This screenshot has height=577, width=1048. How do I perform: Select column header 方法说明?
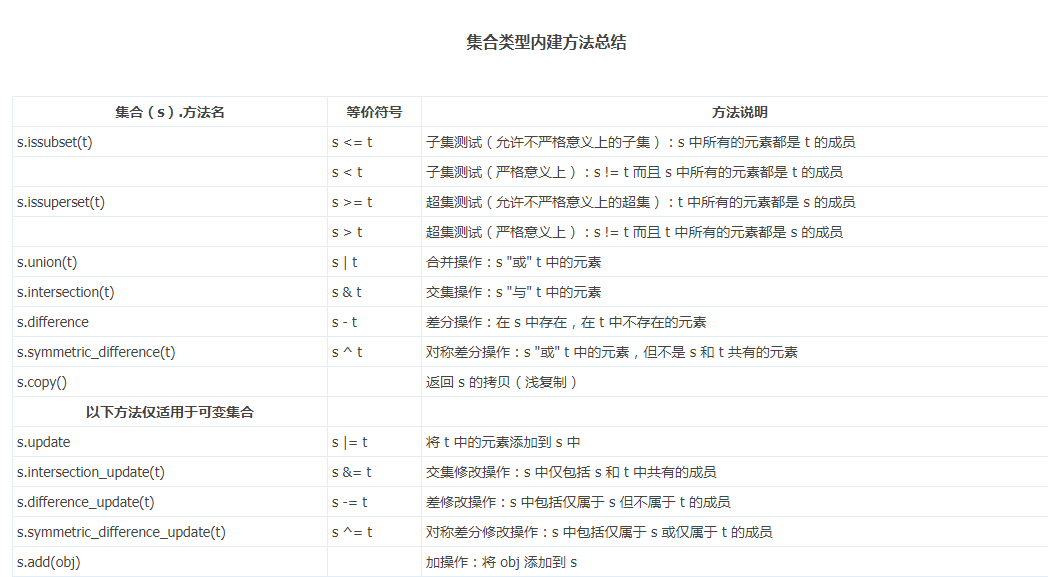click(x=739, y=112)
